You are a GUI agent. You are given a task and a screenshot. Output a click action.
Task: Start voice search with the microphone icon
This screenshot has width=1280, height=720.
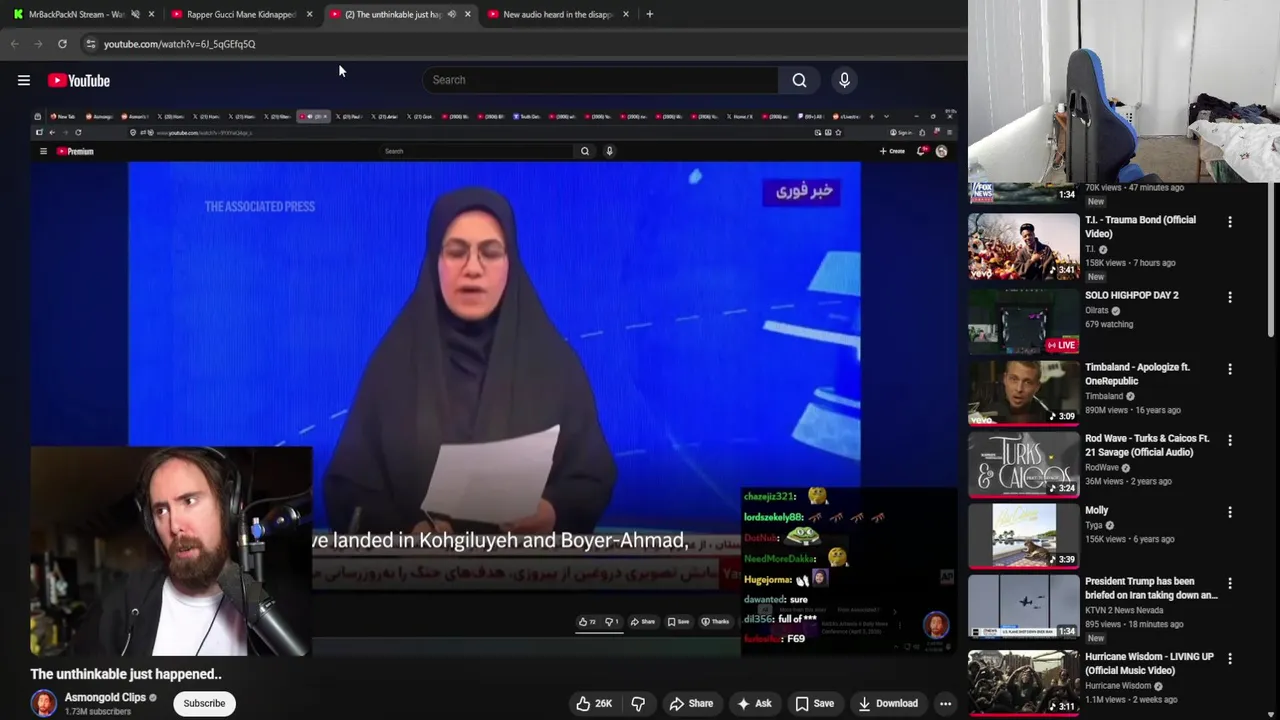844,80
